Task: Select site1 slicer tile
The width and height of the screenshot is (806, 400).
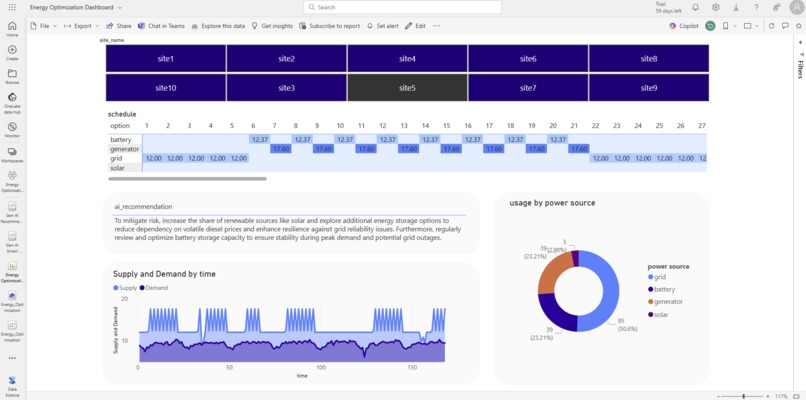Action: click(x=166, y=59)
